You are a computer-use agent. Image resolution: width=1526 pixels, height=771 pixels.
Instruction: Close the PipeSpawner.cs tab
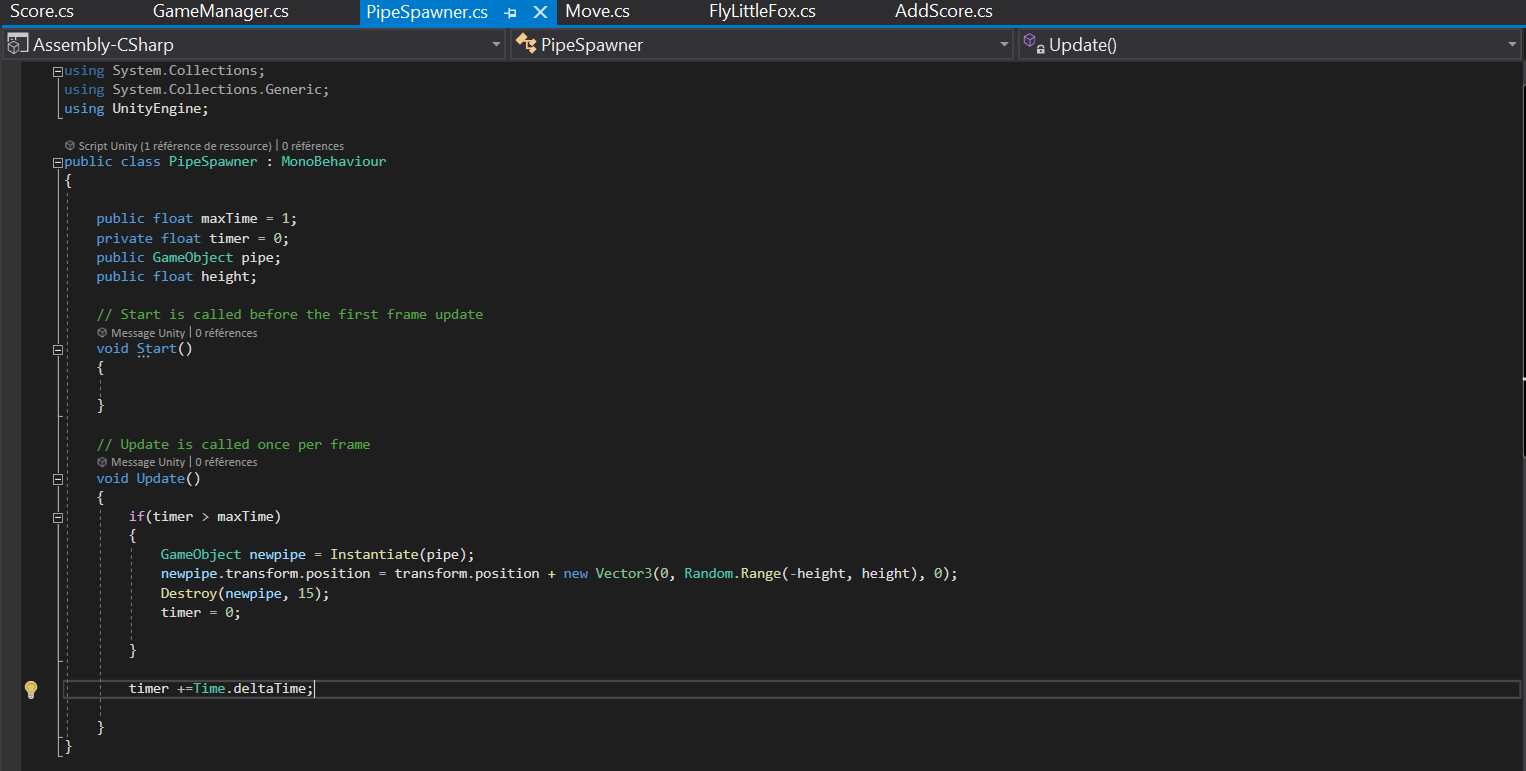[540, 13]
